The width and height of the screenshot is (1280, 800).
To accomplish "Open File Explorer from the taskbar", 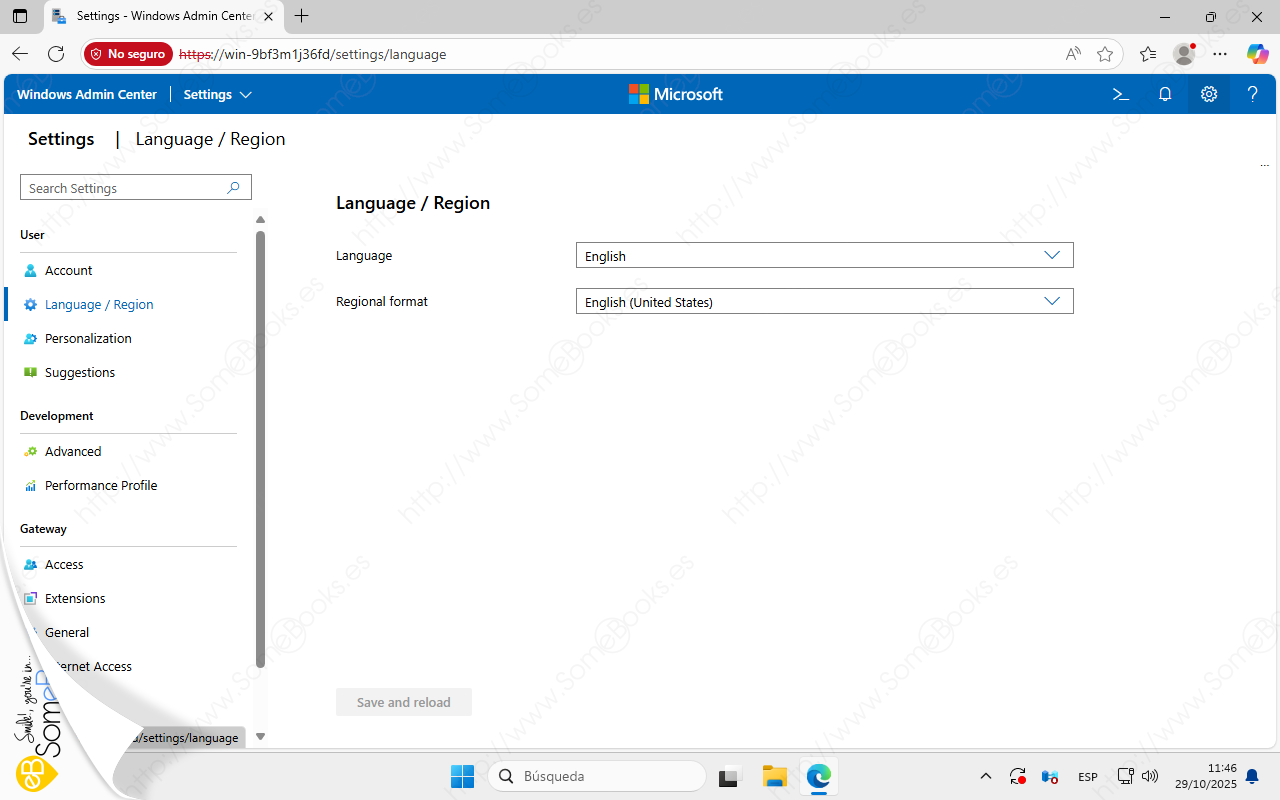I will point(775,776).
